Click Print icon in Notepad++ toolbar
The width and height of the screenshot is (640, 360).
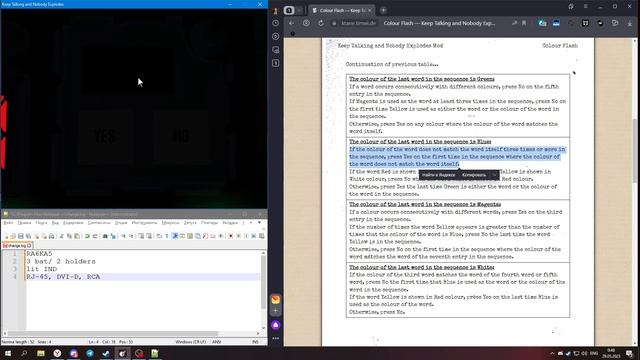pyautogui.click(x=51, y=236)
